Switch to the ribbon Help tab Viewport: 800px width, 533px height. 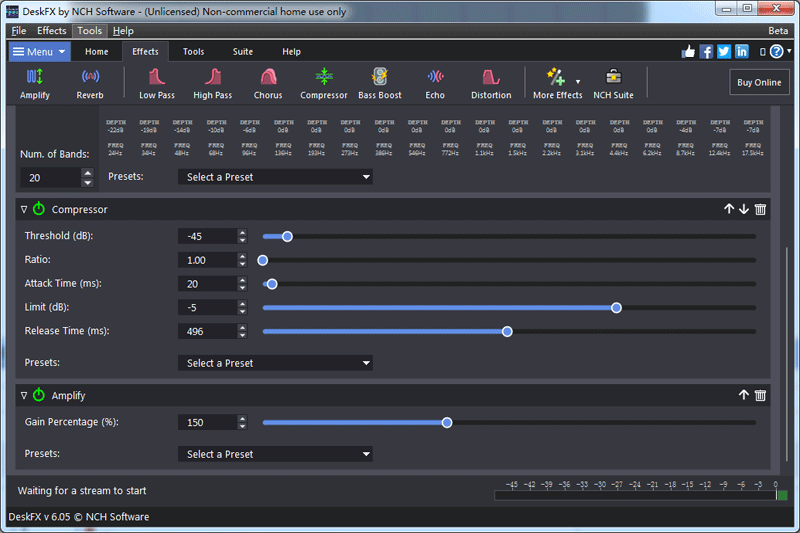point(291,52)
